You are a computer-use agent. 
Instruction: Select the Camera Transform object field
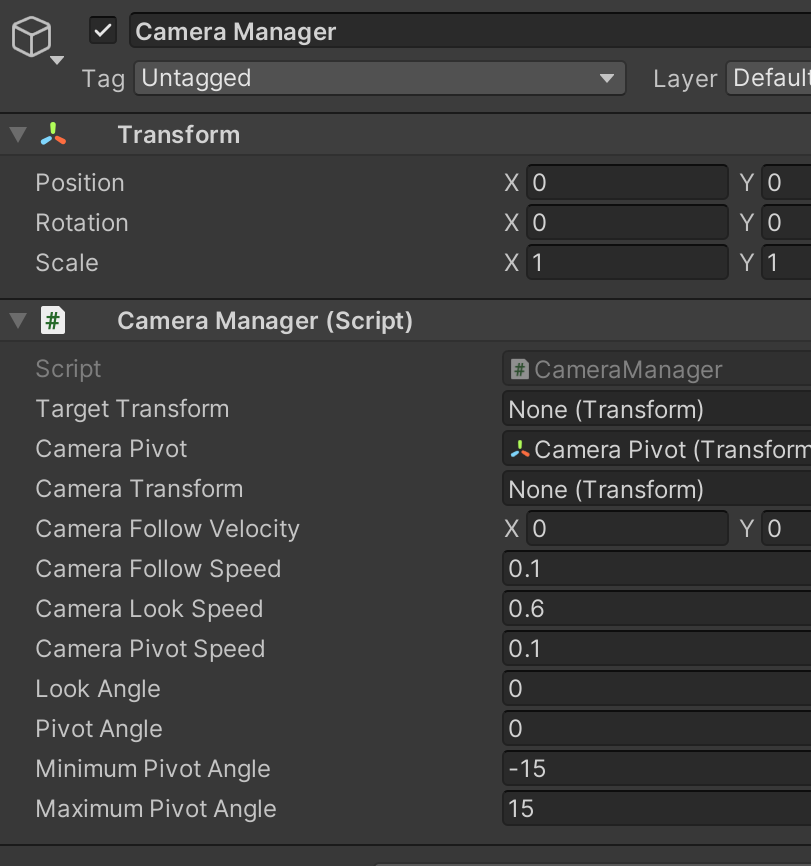[x=656, y=489]
